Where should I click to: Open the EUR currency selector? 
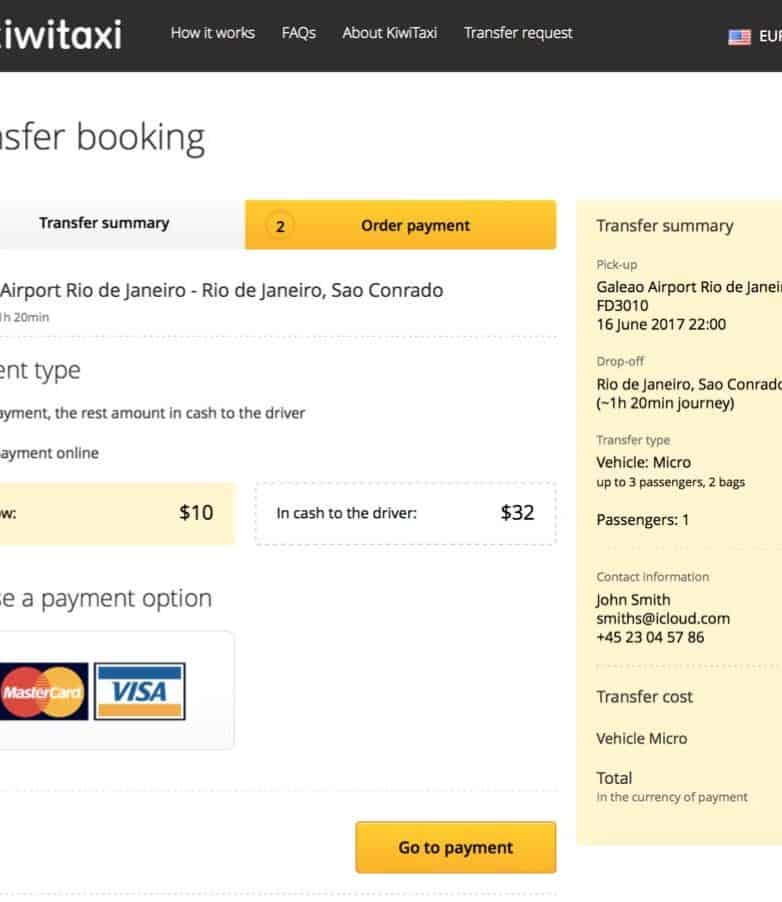pyautogui.click(x=769, y=37)
